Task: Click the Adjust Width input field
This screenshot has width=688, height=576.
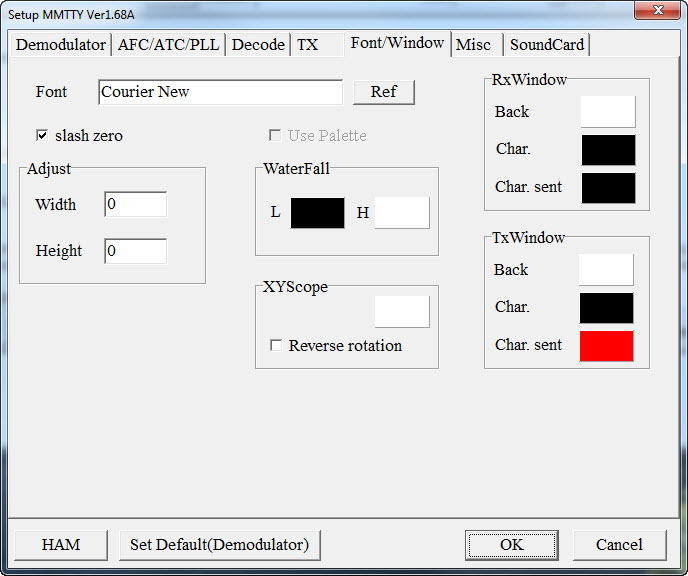Action: tap(135, 204)
